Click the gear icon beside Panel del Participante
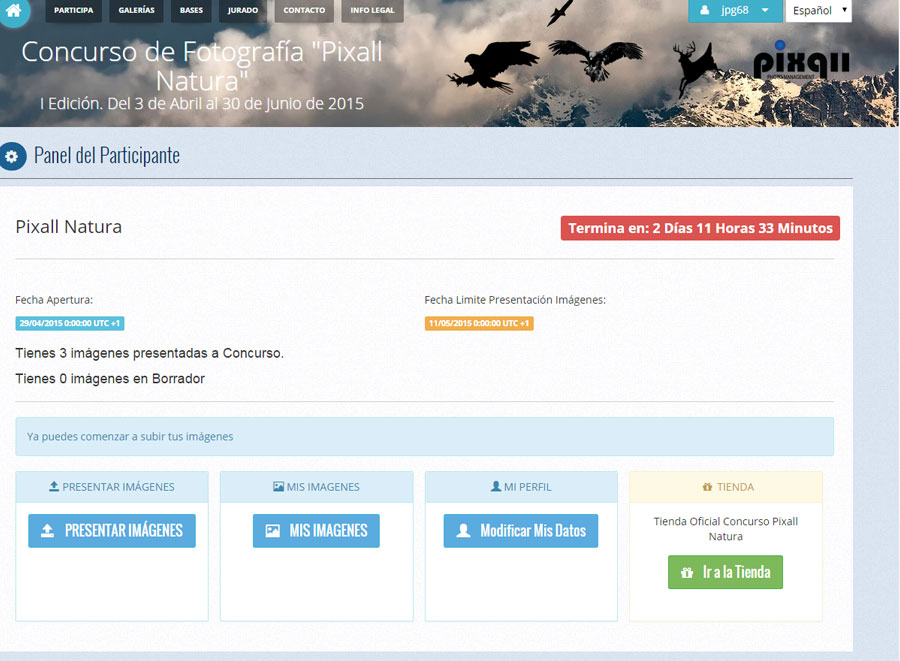900x661 pixels. (12, 156)
